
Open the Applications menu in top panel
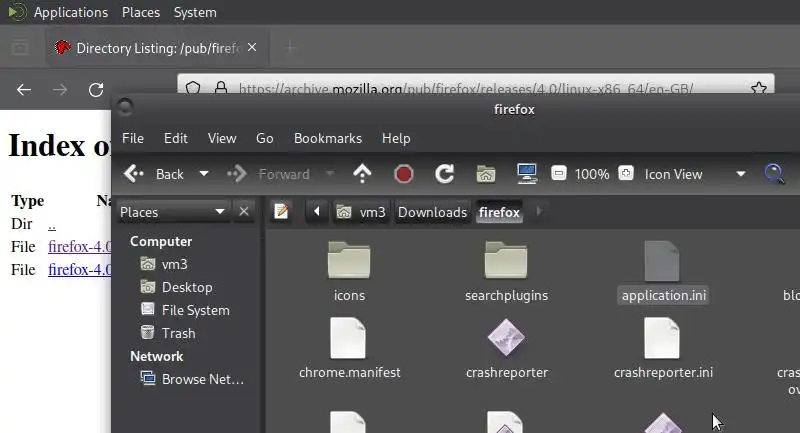71,12
